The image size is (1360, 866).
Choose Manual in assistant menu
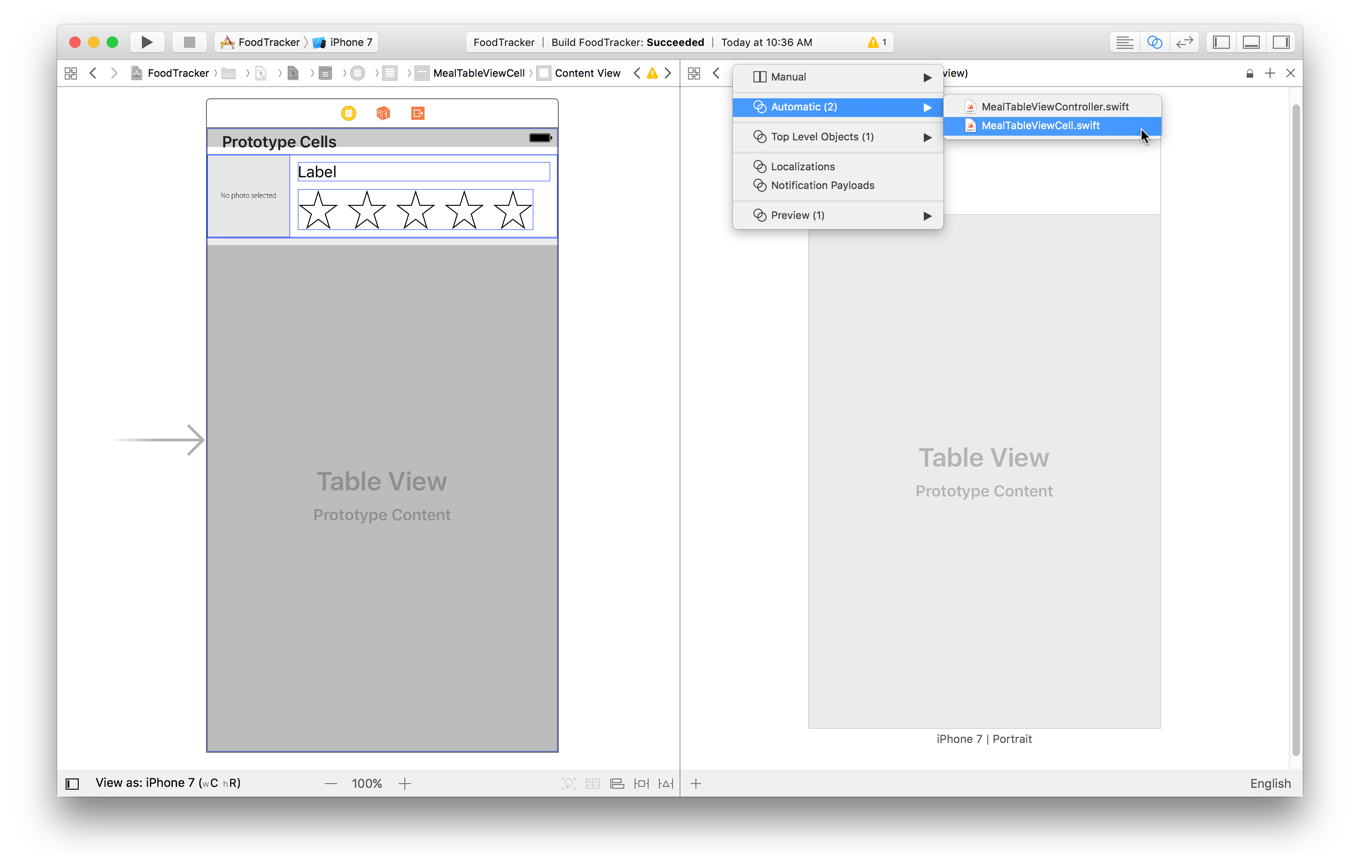[838, 77]
